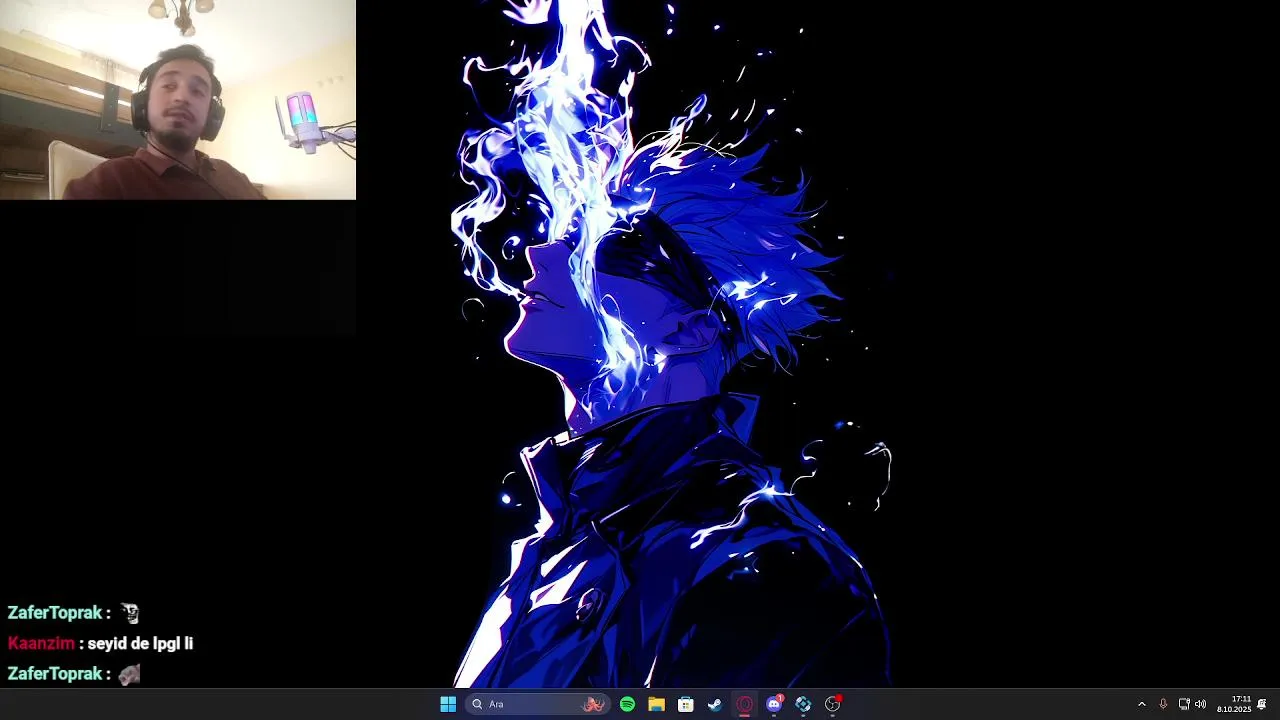Click the microphone tray icon
This screenshot has width=1280, height=720.
pyautogui.click(x=1163, y=704)
